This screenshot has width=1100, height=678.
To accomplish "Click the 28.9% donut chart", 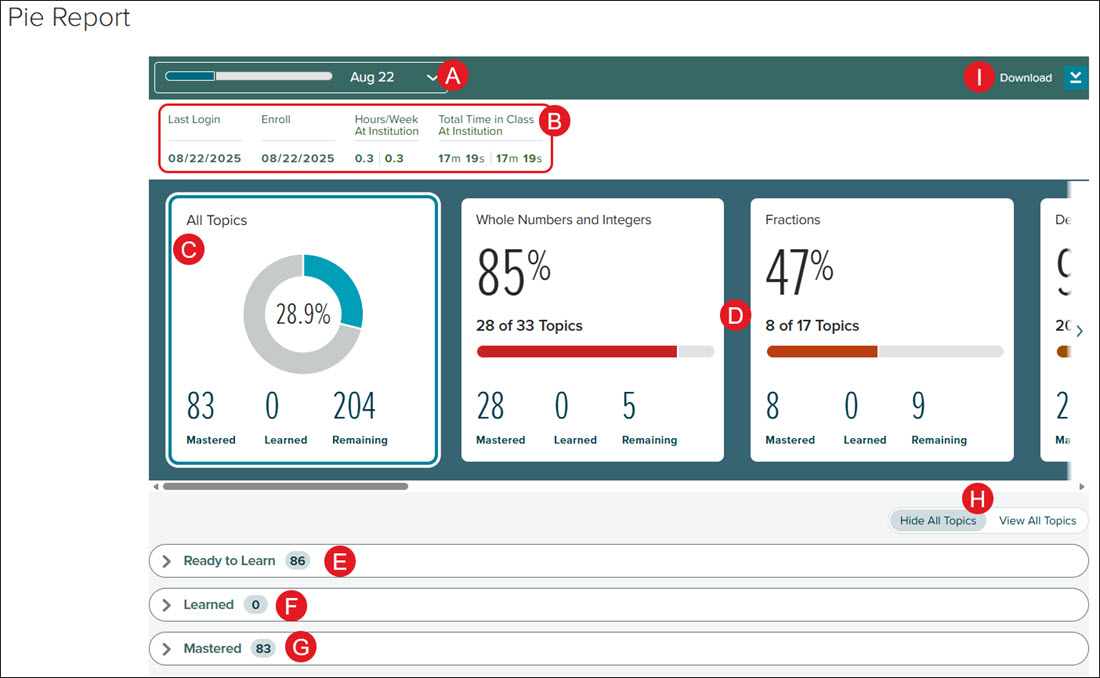I will 303,314.
